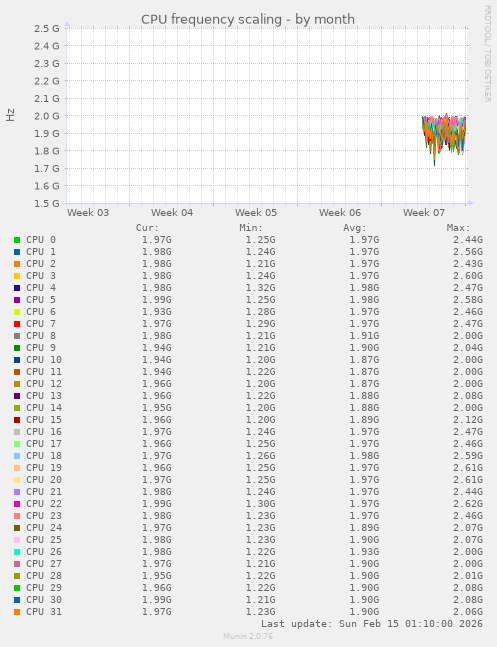The width and height of the screenshot is (497, 647).
Task: Select the 'CPU 2' legend label
Action: [x=41, y=264]
